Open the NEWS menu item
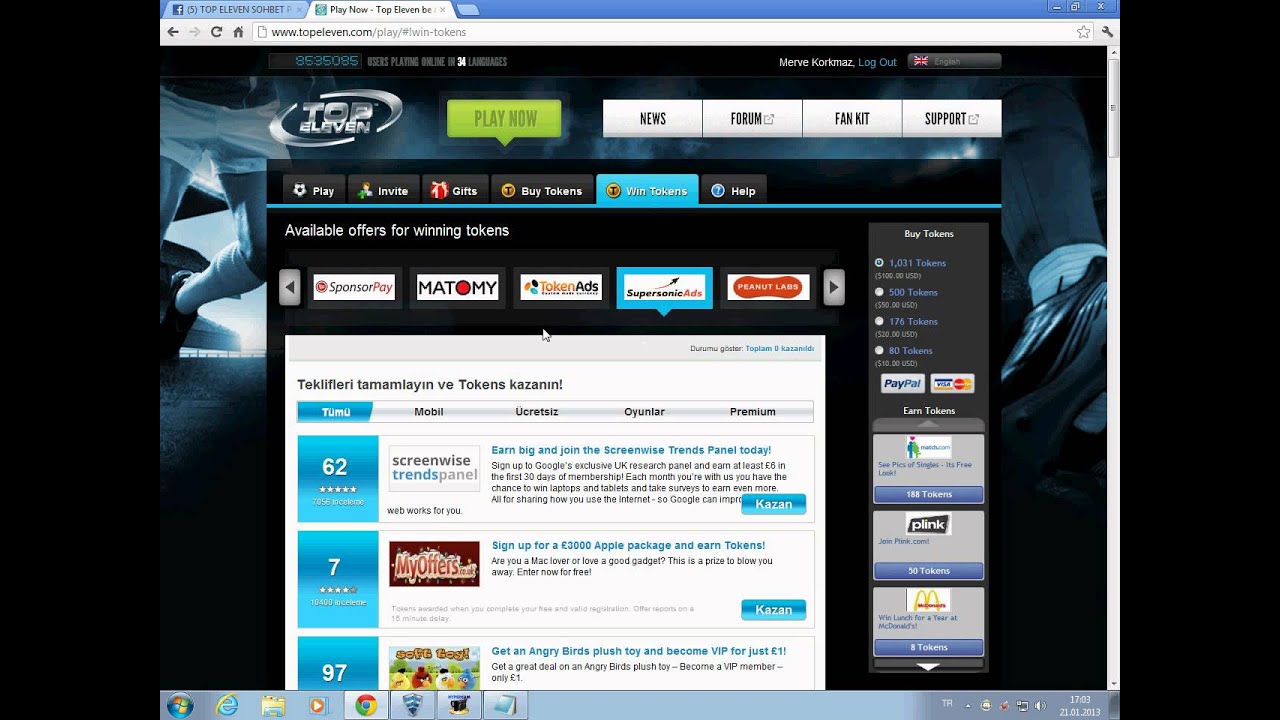 click(x=652, y=119)
